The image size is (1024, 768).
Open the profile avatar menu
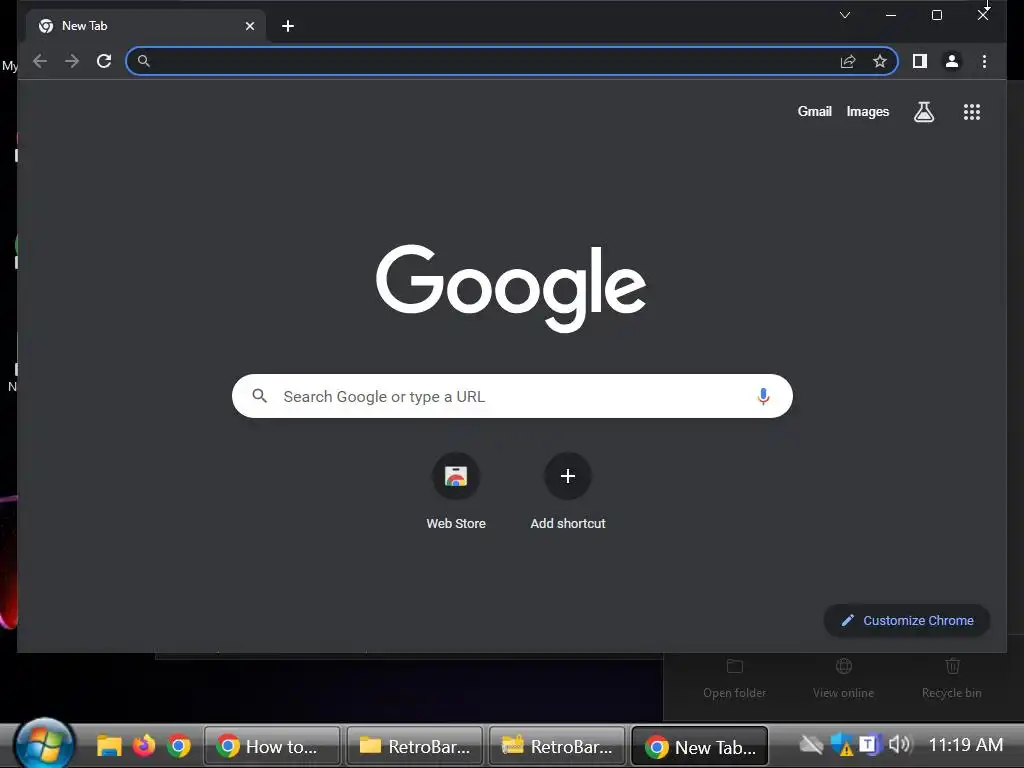(x=952, y=61)
